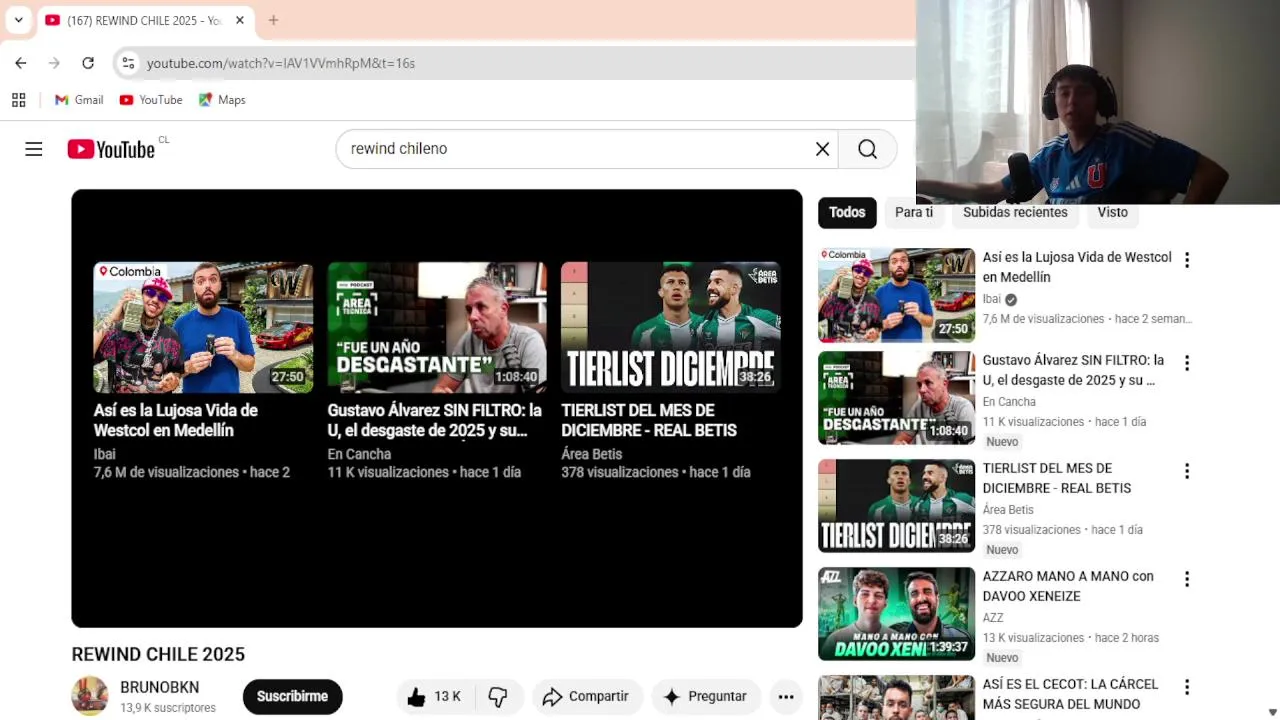The image size is (1280, 720).
Task: Open BRUNOBKN channel avatar
Action: pos(90,696)
